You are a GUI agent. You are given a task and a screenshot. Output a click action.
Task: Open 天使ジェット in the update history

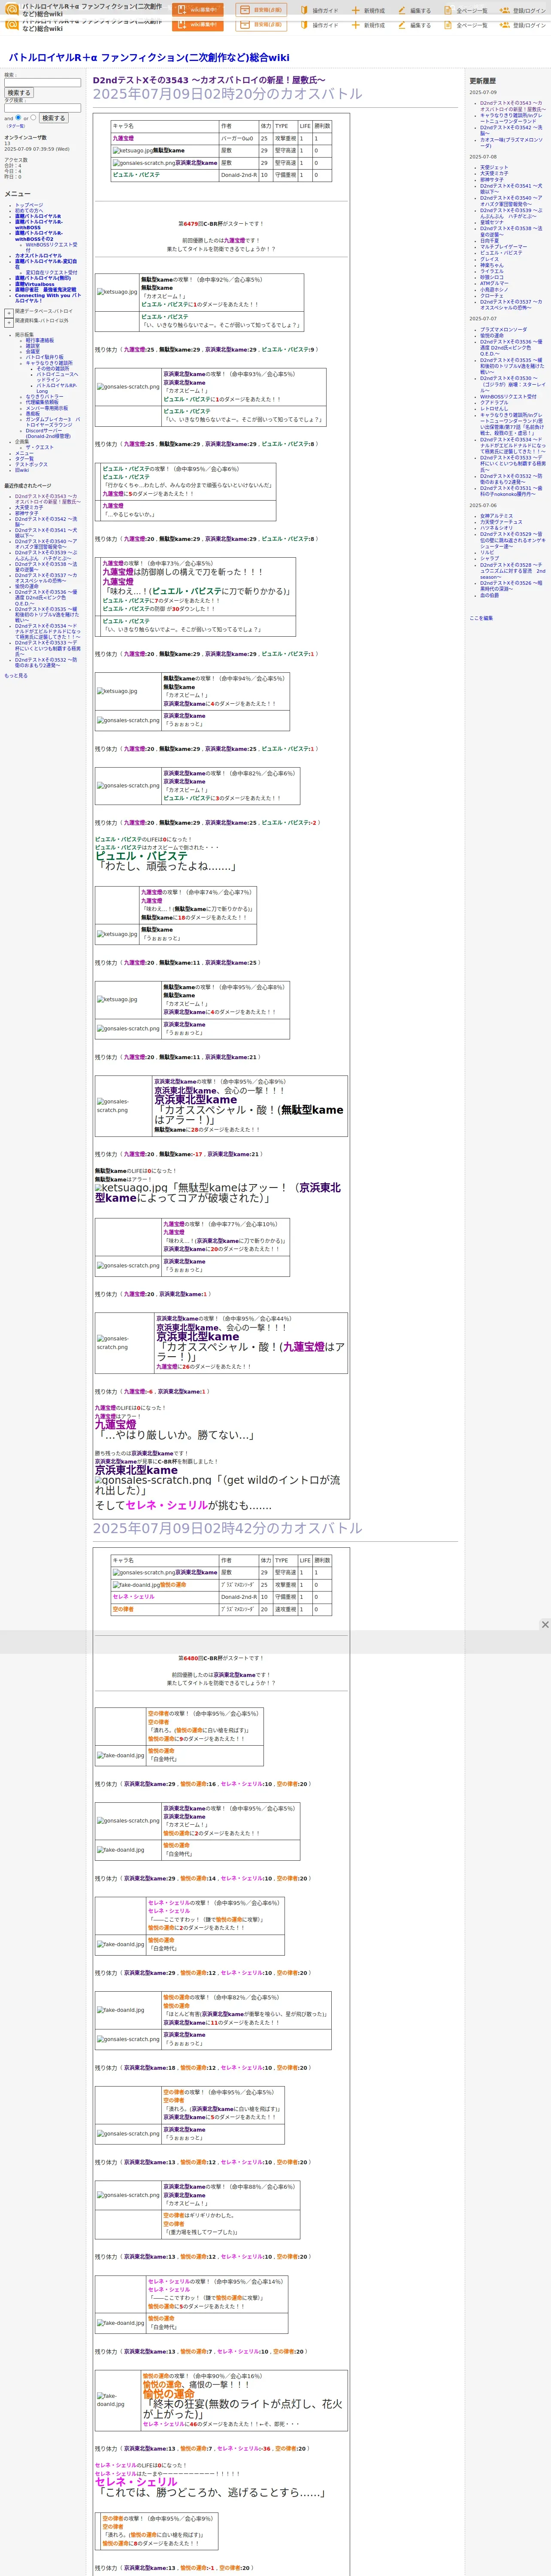494,167
